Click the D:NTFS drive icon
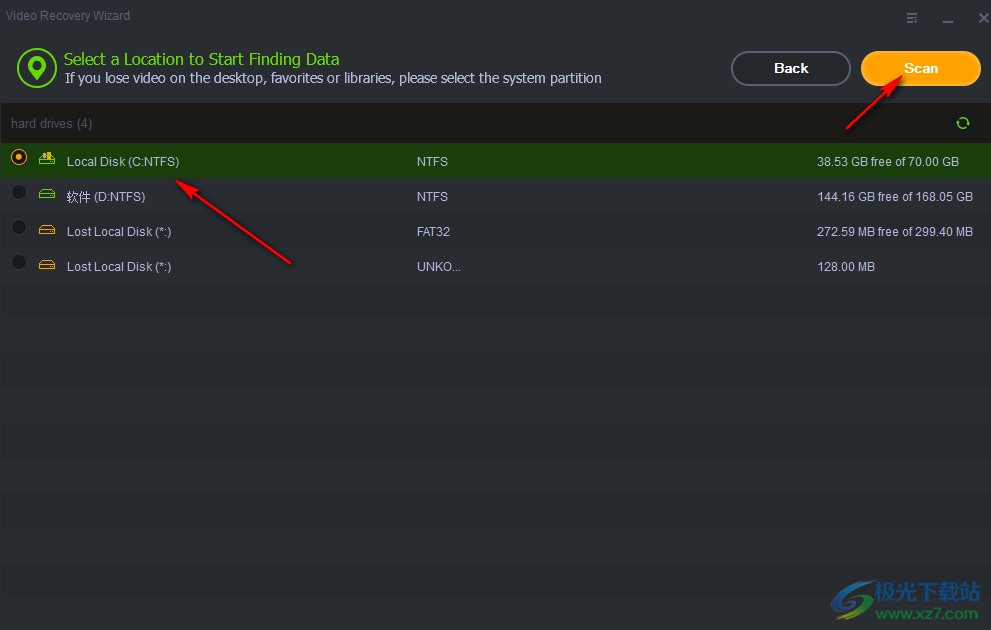Image resolution: width=991 pixels, height=630 pixels. 47,194
